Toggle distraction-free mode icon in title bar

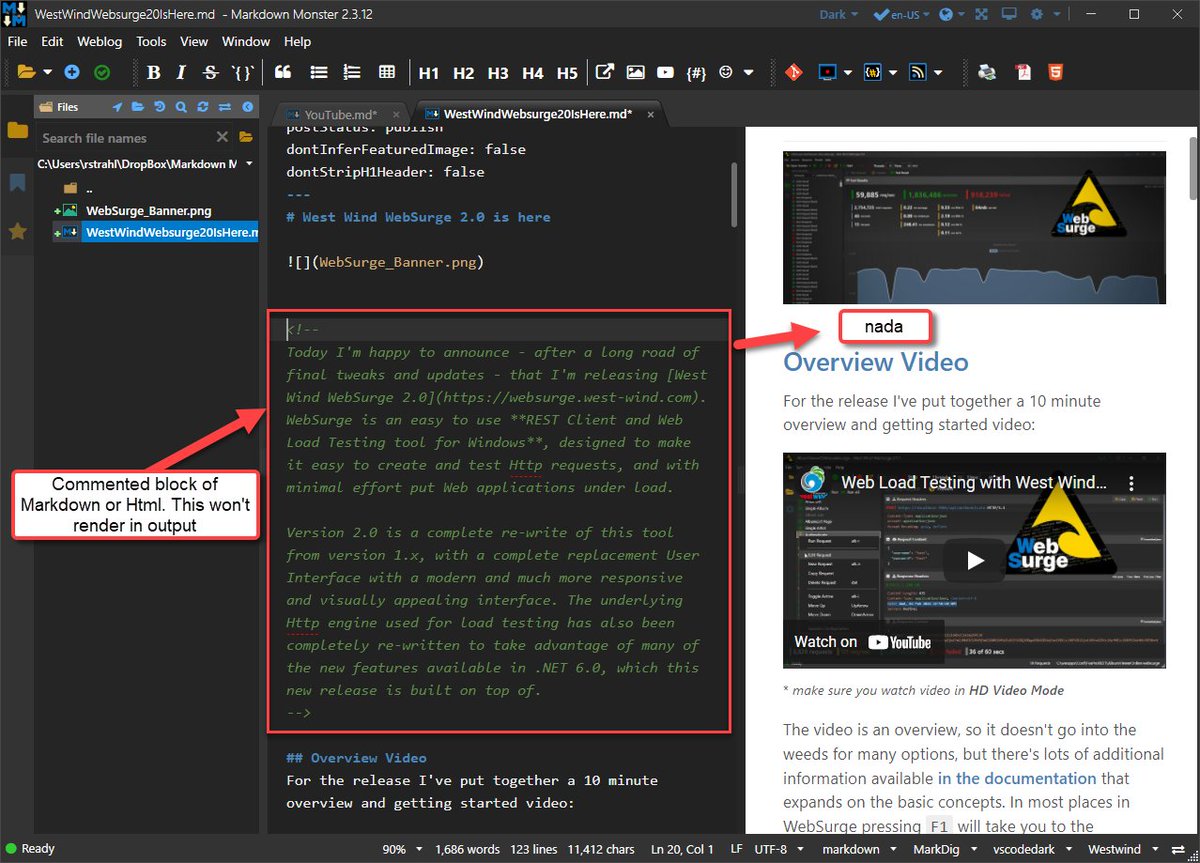[x=981, y=14]
